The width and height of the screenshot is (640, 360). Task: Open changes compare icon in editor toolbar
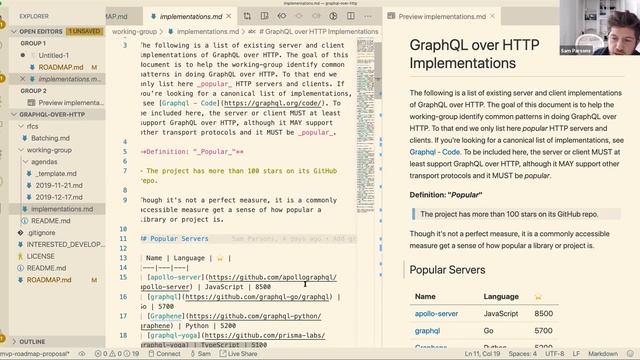(x=247, y=16)
